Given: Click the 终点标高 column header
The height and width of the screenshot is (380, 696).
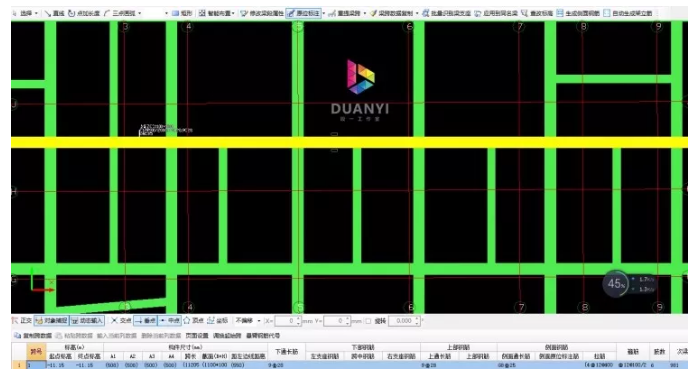Looking at the screenshot, I should click(89, 356).
